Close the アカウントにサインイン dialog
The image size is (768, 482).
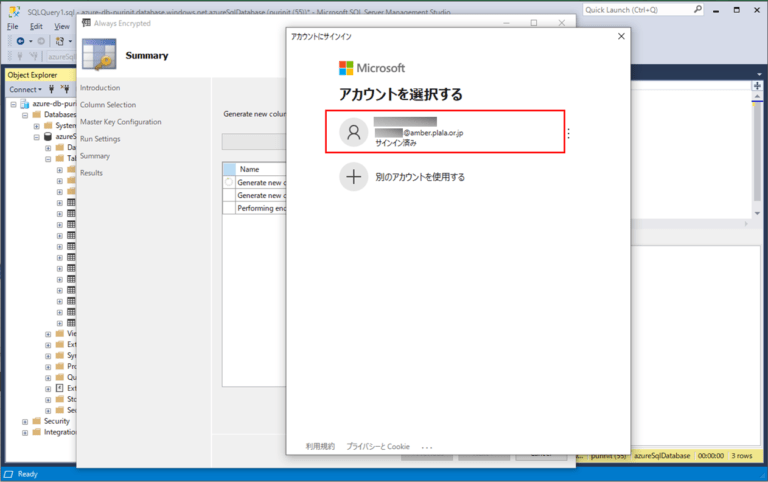(621, 36)
